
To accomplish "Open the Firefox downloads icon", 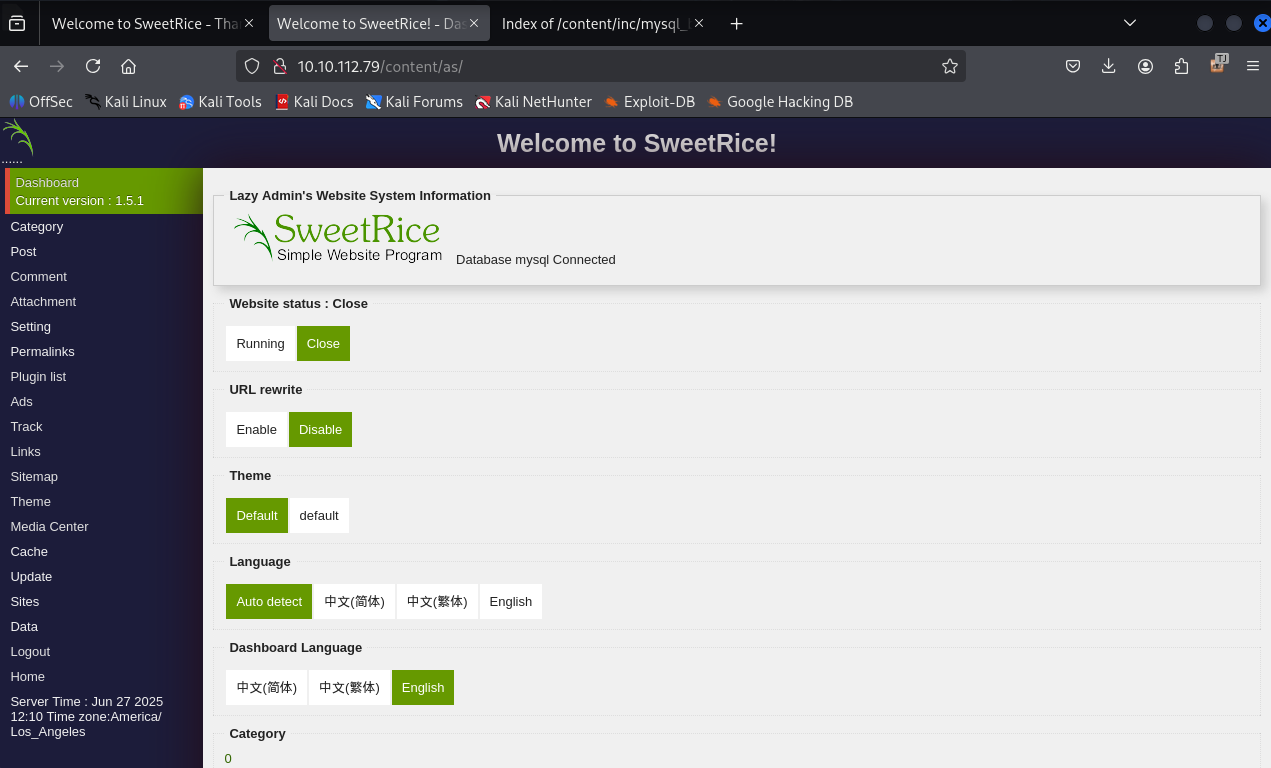I will pos(1108,66).
